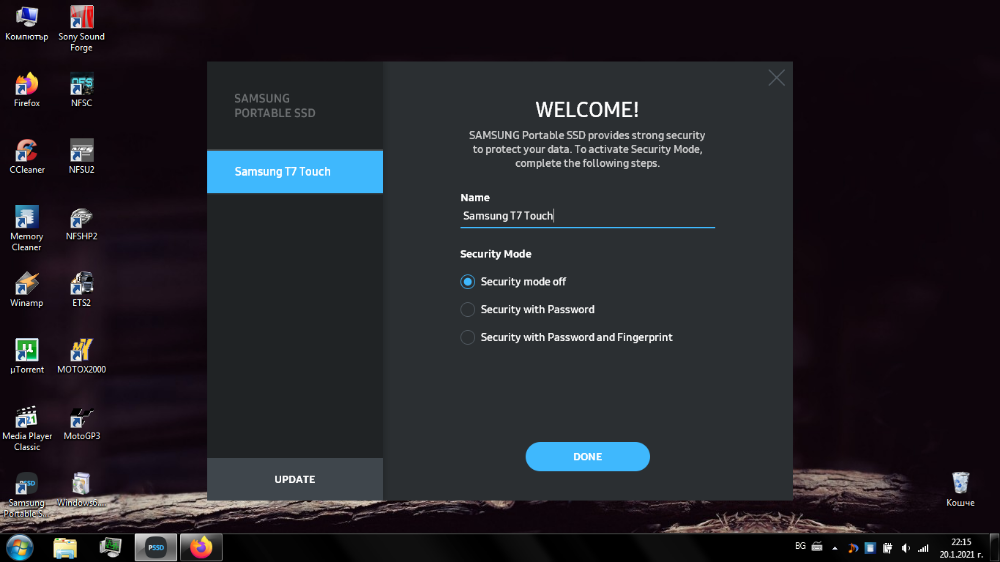Click the music note tray icon
This screenshot has height=562, width=1000.
853,548
